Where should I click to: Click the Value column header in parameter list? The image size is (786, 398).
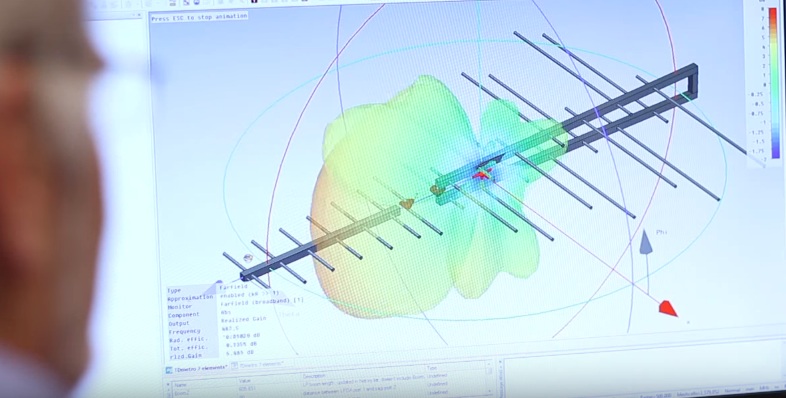point(245,381)
